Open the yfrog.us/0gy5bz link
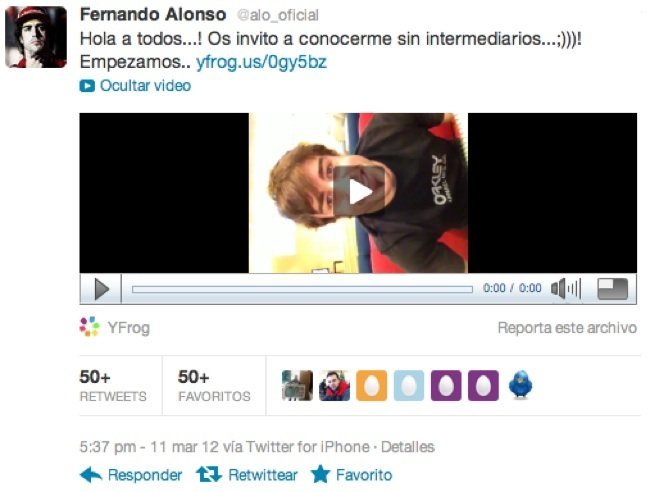Screen dimensions: 650x492 click(x=261, y=62)
